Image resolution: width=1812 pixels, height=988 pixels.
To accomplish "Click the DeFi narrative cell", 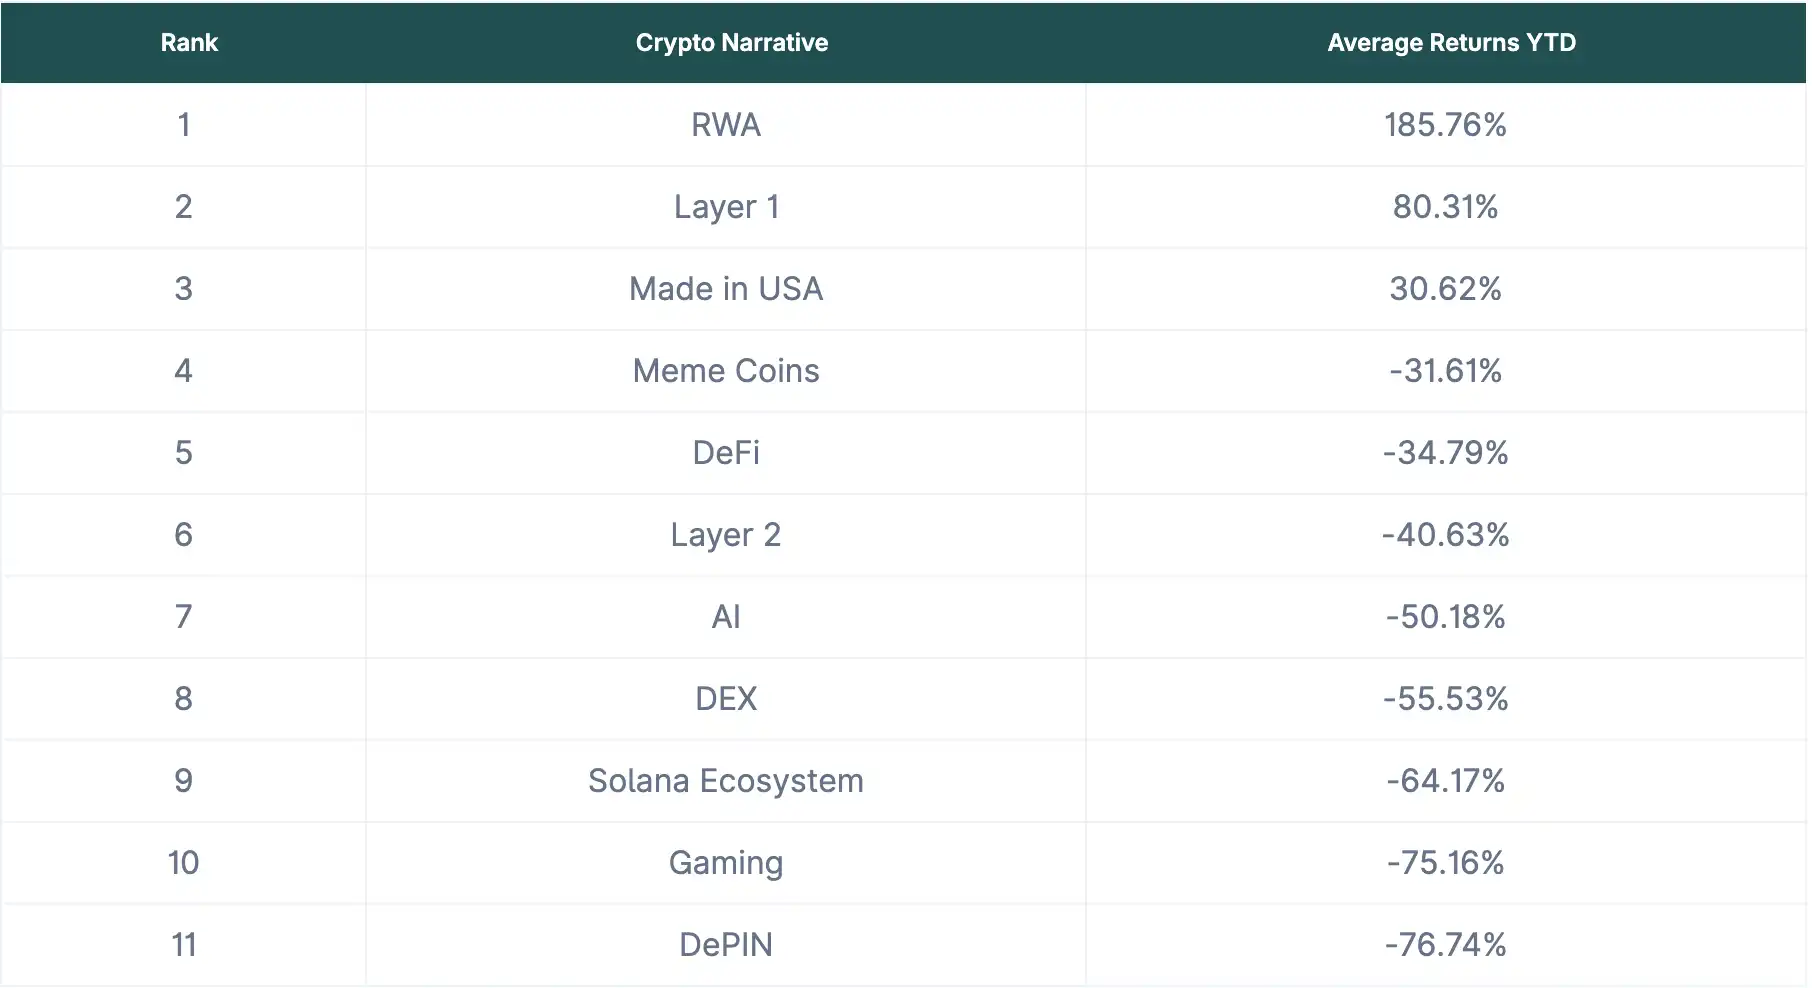I will [726, 453].
